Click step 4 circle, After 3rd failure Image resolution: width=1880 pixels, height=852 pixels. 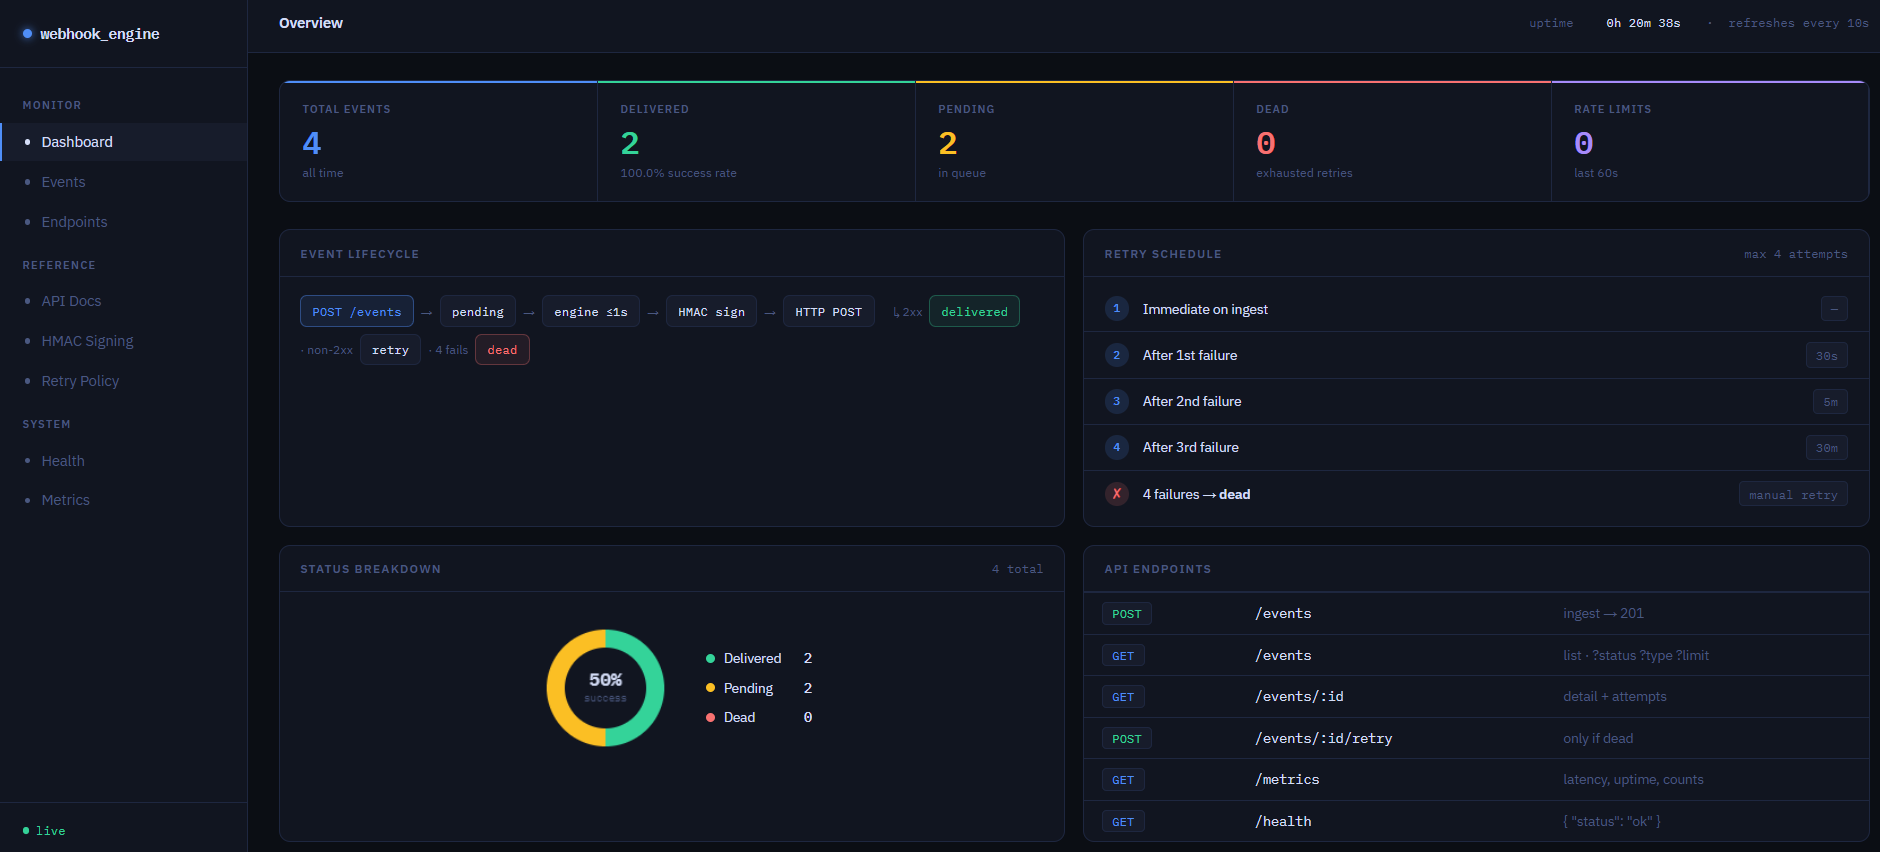pyautogui.click(x=1117, y=447)
